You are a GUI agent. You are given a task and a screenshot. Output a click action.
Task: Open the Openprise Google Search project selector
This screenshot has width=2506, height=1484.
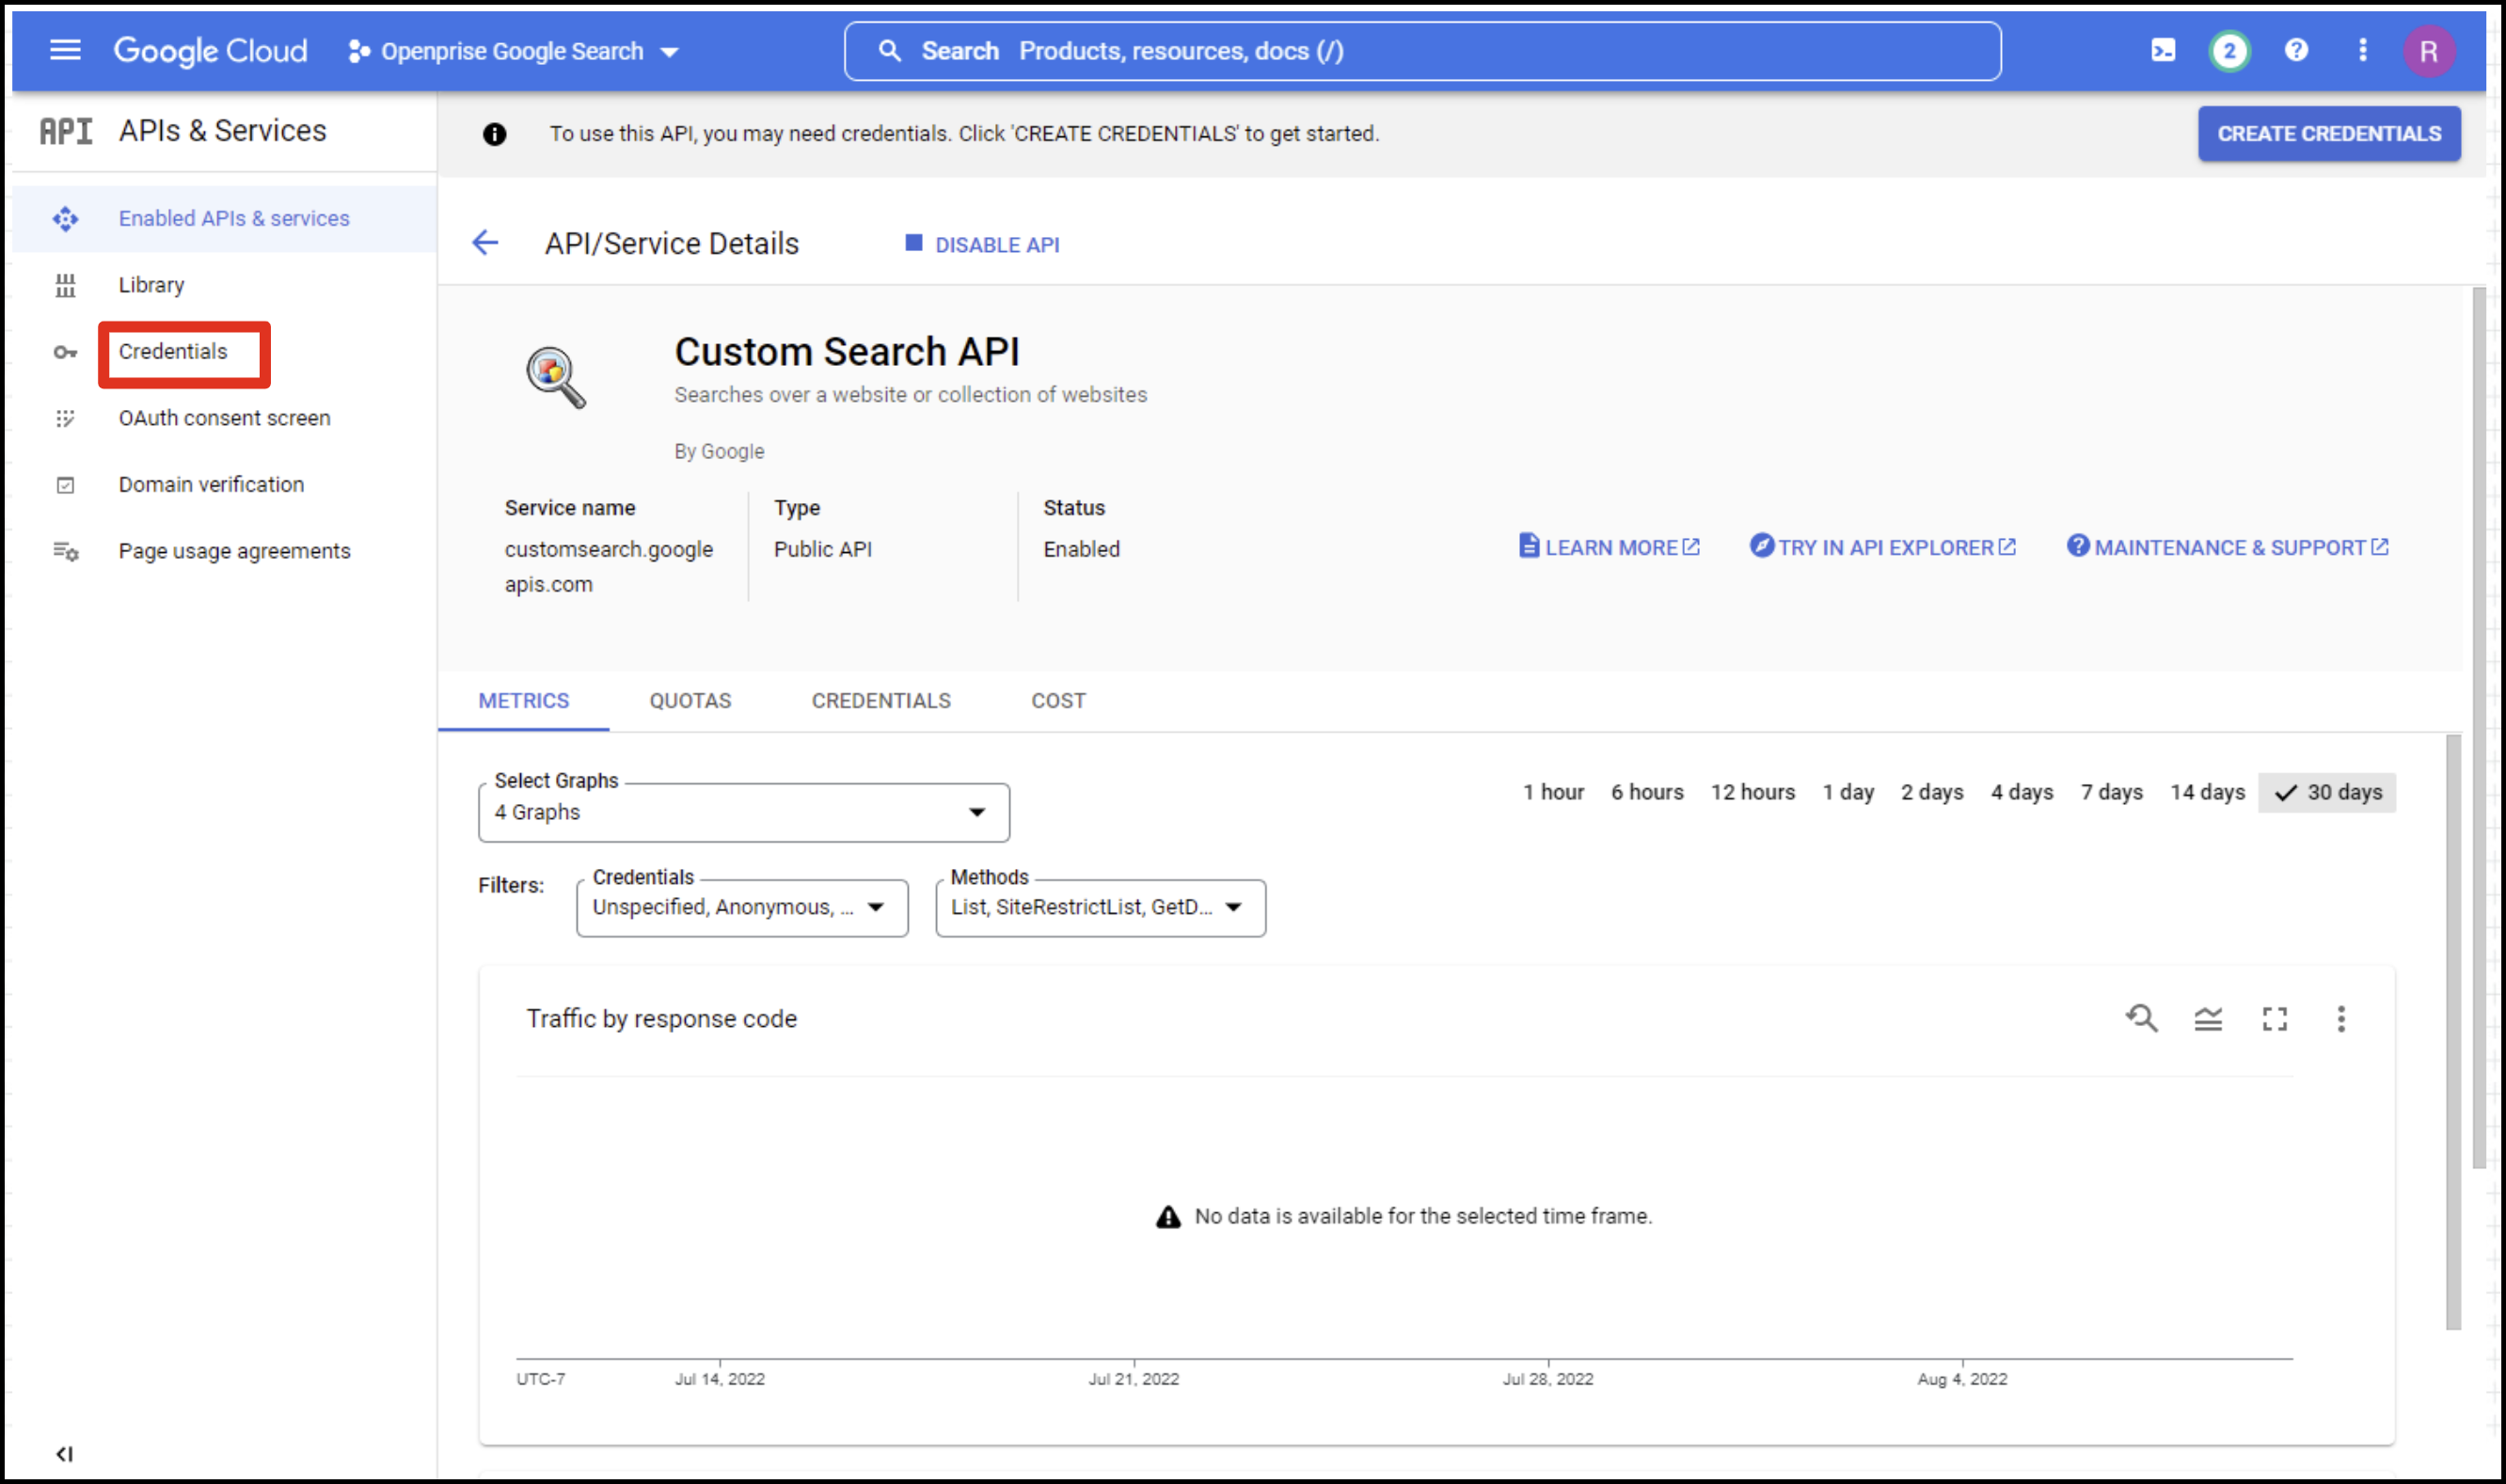[x=513, y=51]
